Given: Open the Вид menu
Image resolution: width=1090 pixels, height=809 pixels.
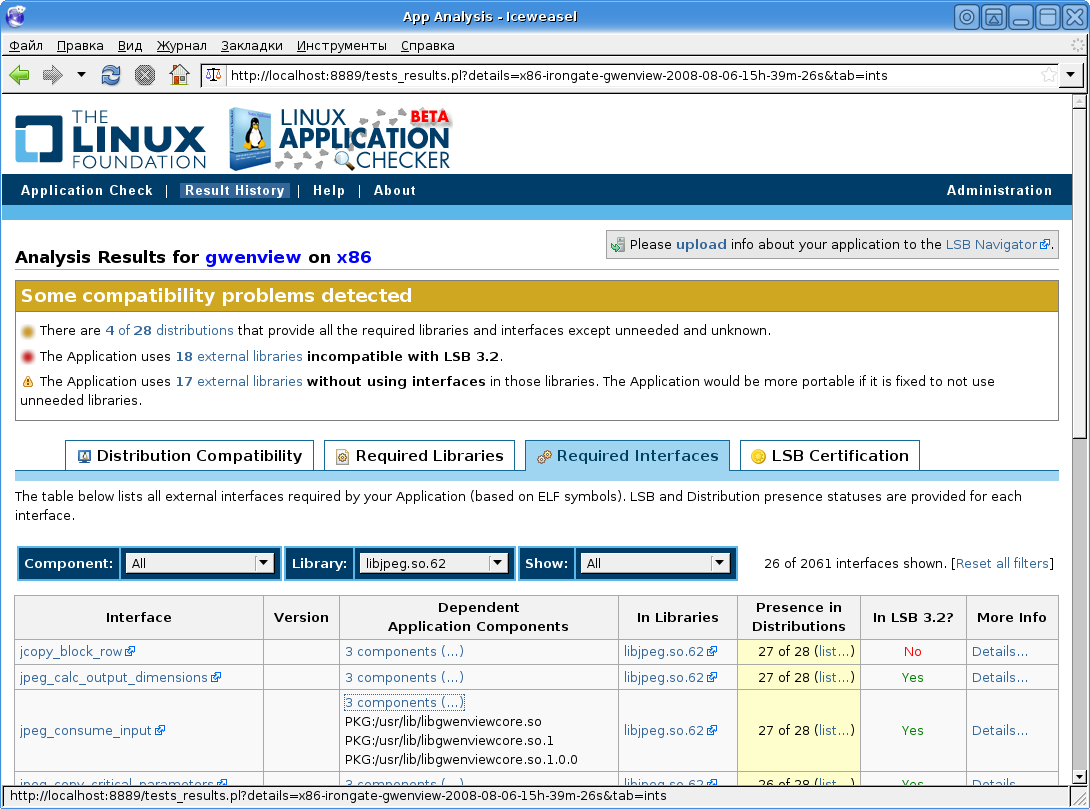Looking at the screenshot, I should pyautogui.click(x=130, y=45).
